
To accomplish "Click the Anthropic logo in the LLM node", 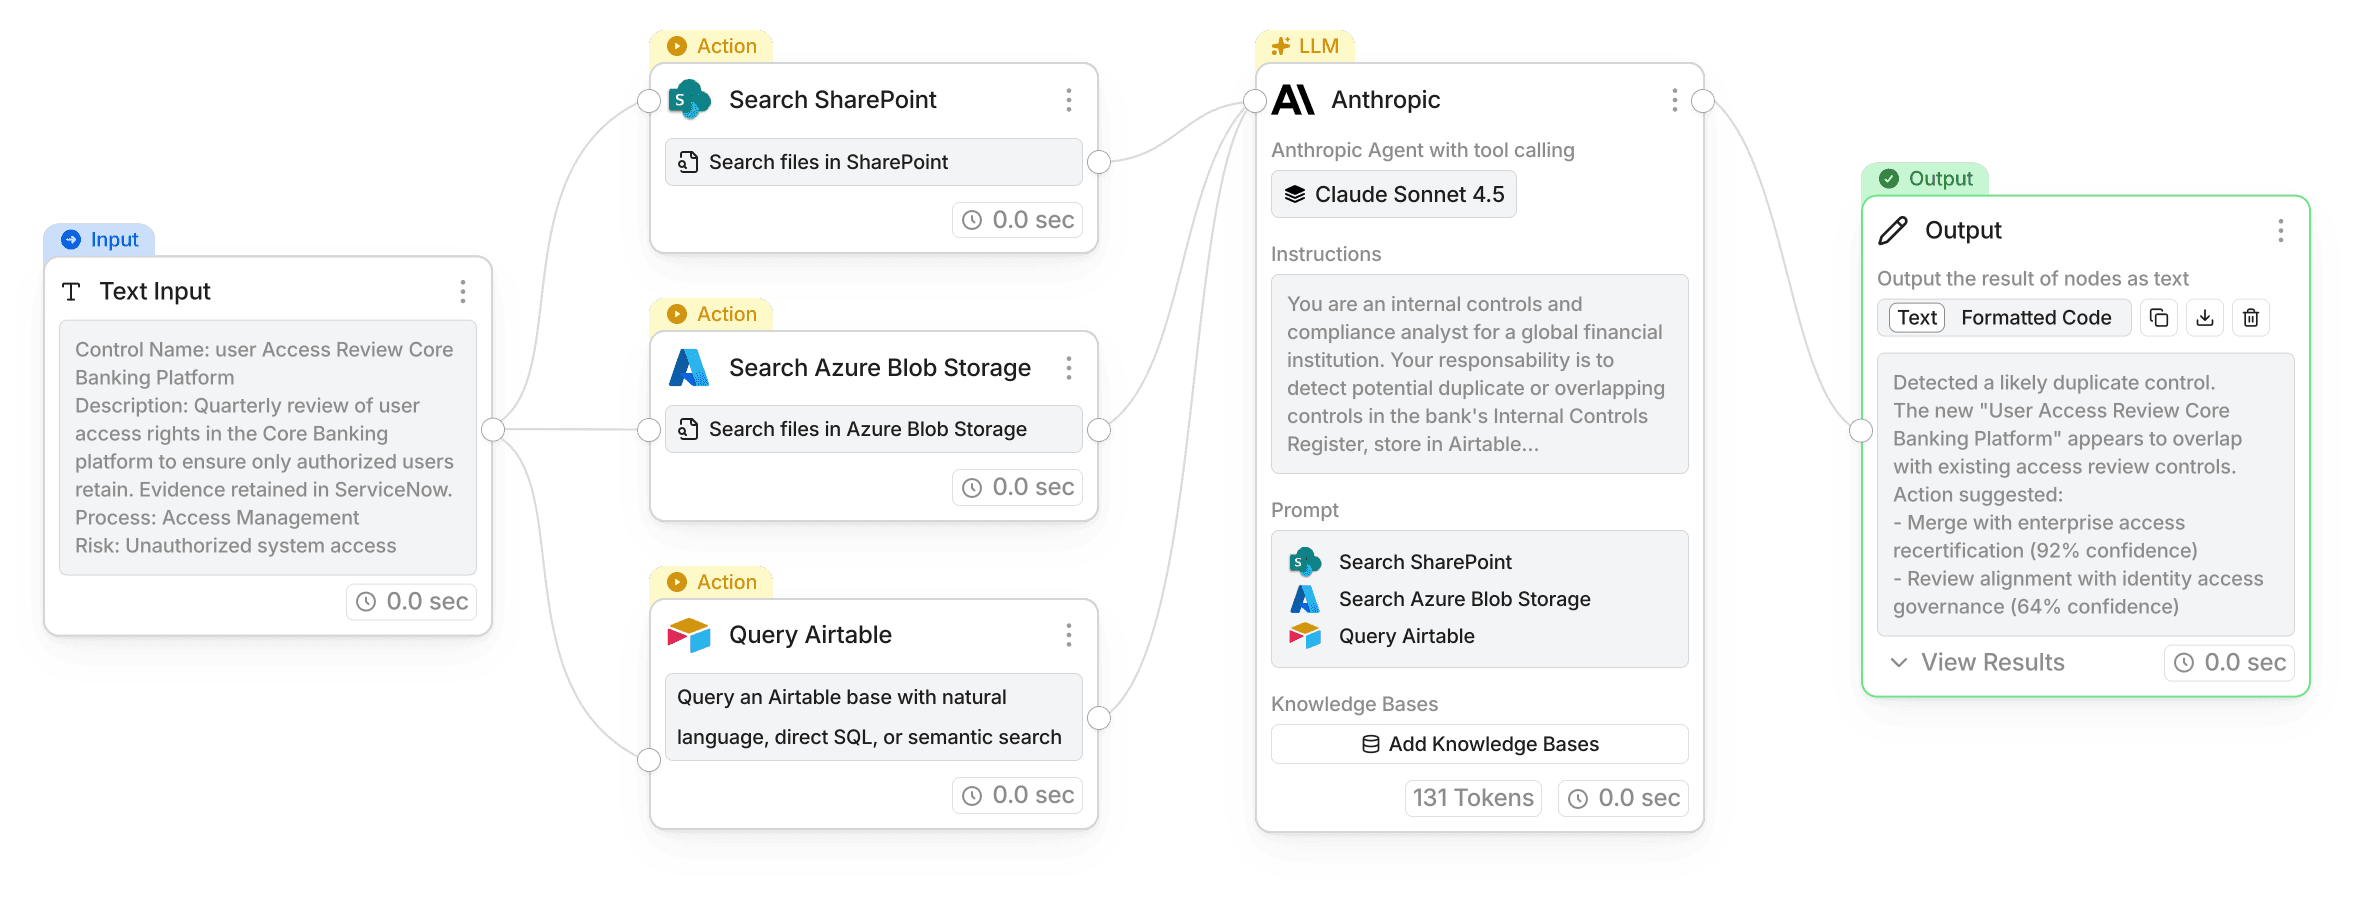I will click(x=1293, y=100).
